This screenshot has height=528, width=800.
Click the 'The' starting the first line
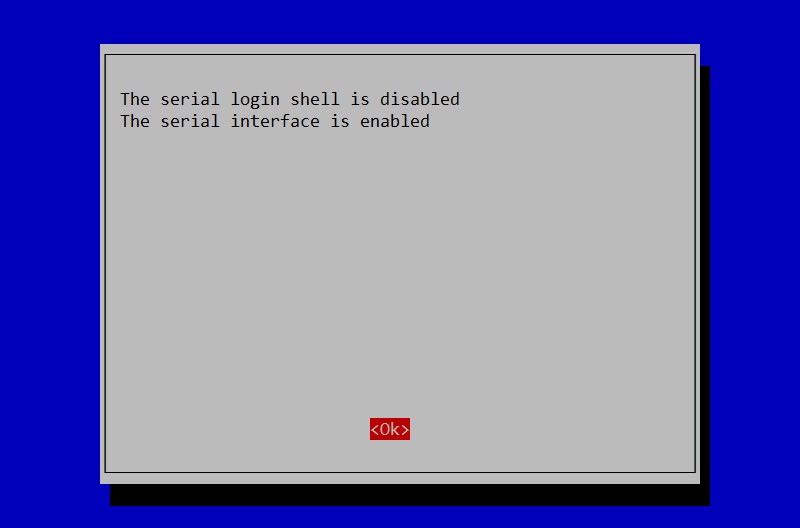135,98
